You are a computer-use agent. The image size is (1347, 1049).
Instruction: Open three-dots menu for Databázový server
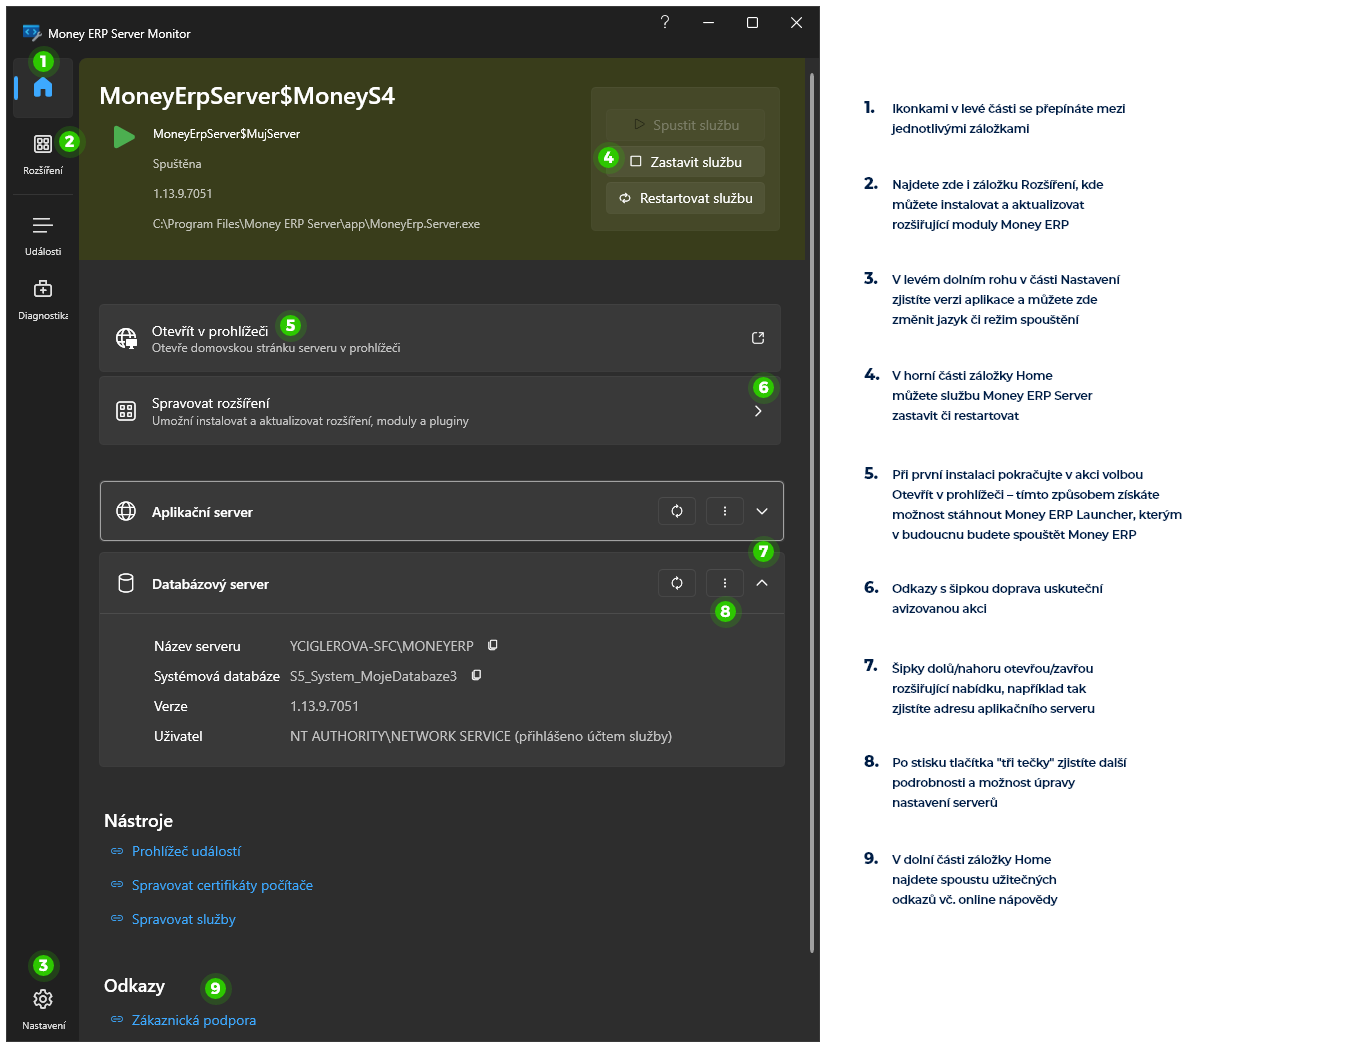pos(725,583)
